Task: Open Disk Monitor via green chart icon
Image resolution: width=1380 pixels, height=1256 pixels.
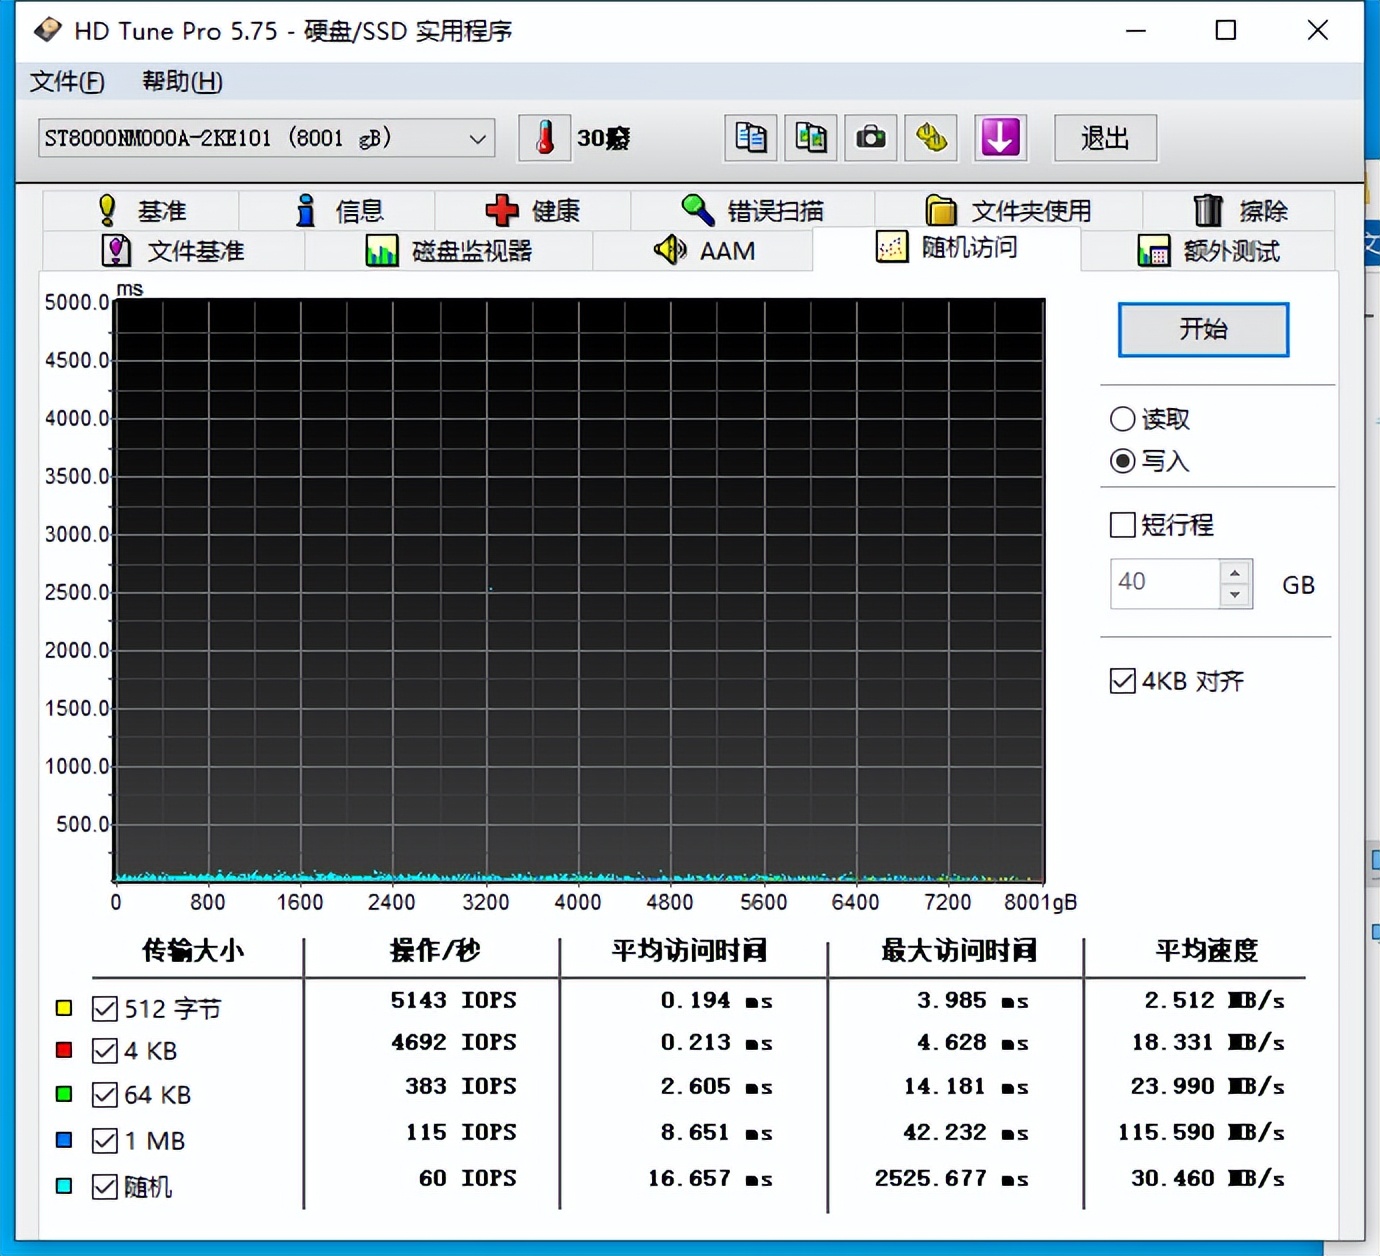Action: point(450,250)
